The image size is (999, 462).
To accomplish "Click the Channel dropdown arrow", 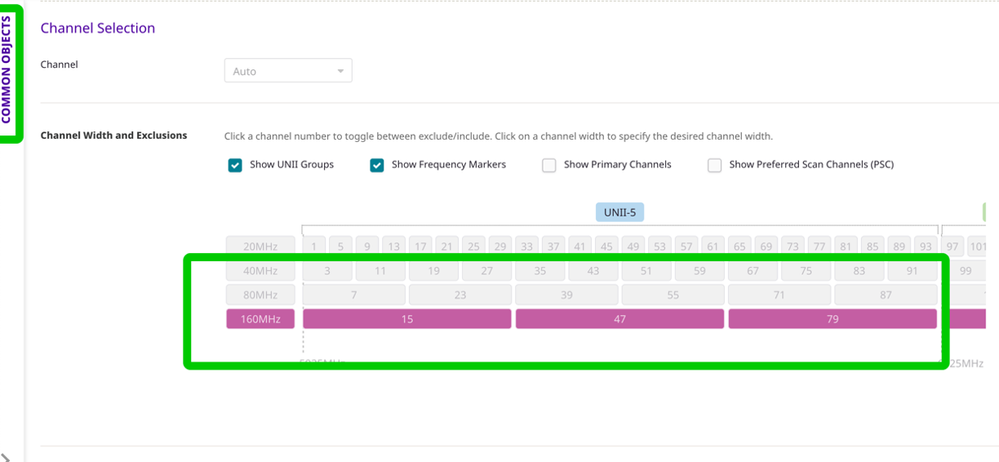I will coord(341,71).
